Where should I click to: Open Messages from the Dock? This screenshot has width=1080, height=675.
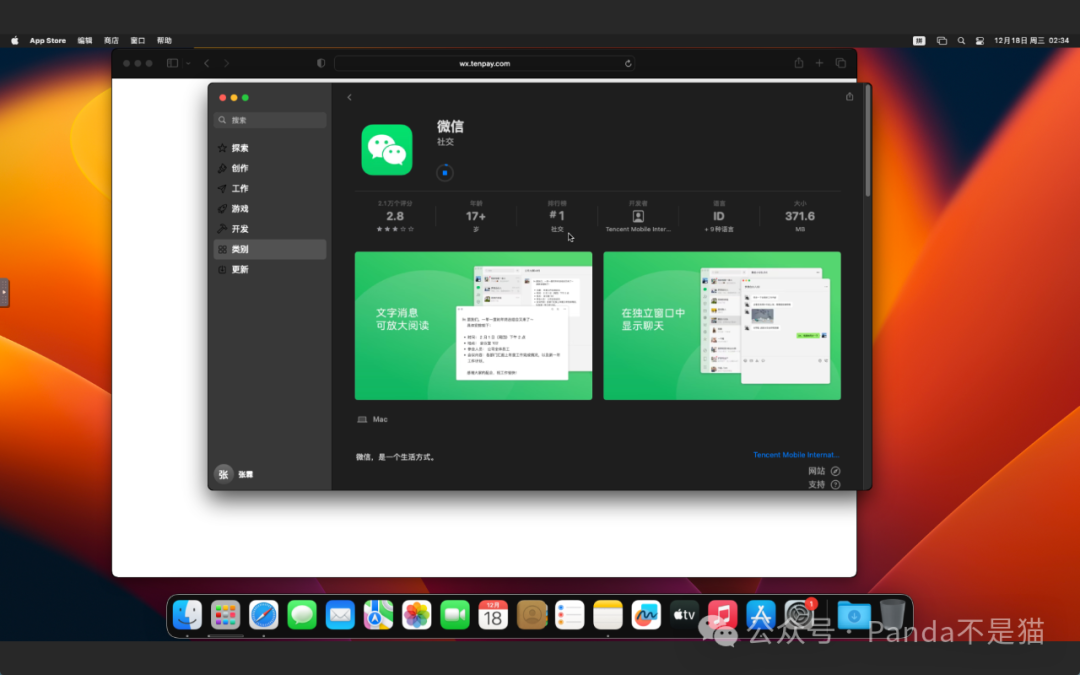click(302, 615)
